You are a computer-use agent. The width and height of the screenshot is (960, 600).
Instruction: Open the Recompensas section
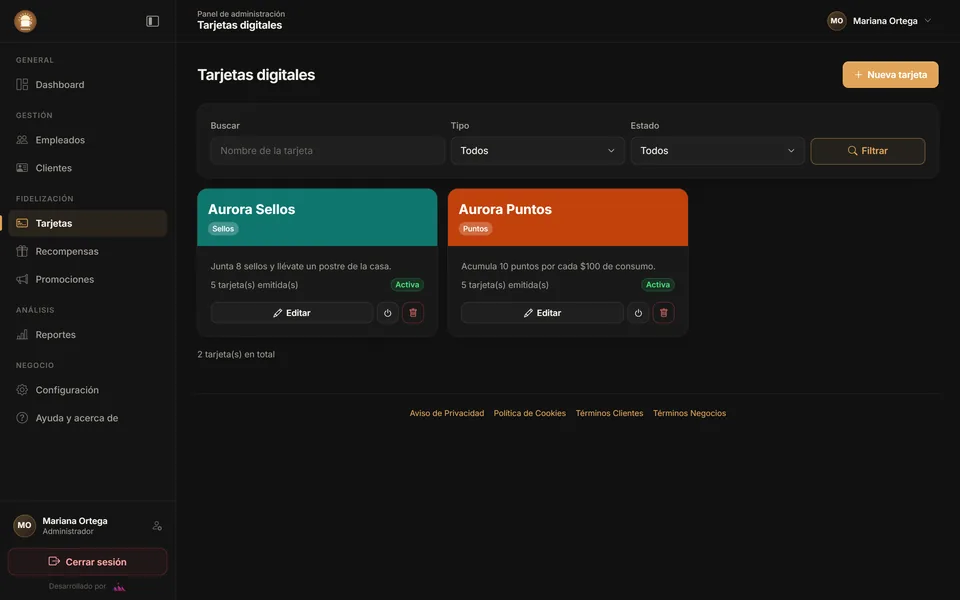point(88,251)
